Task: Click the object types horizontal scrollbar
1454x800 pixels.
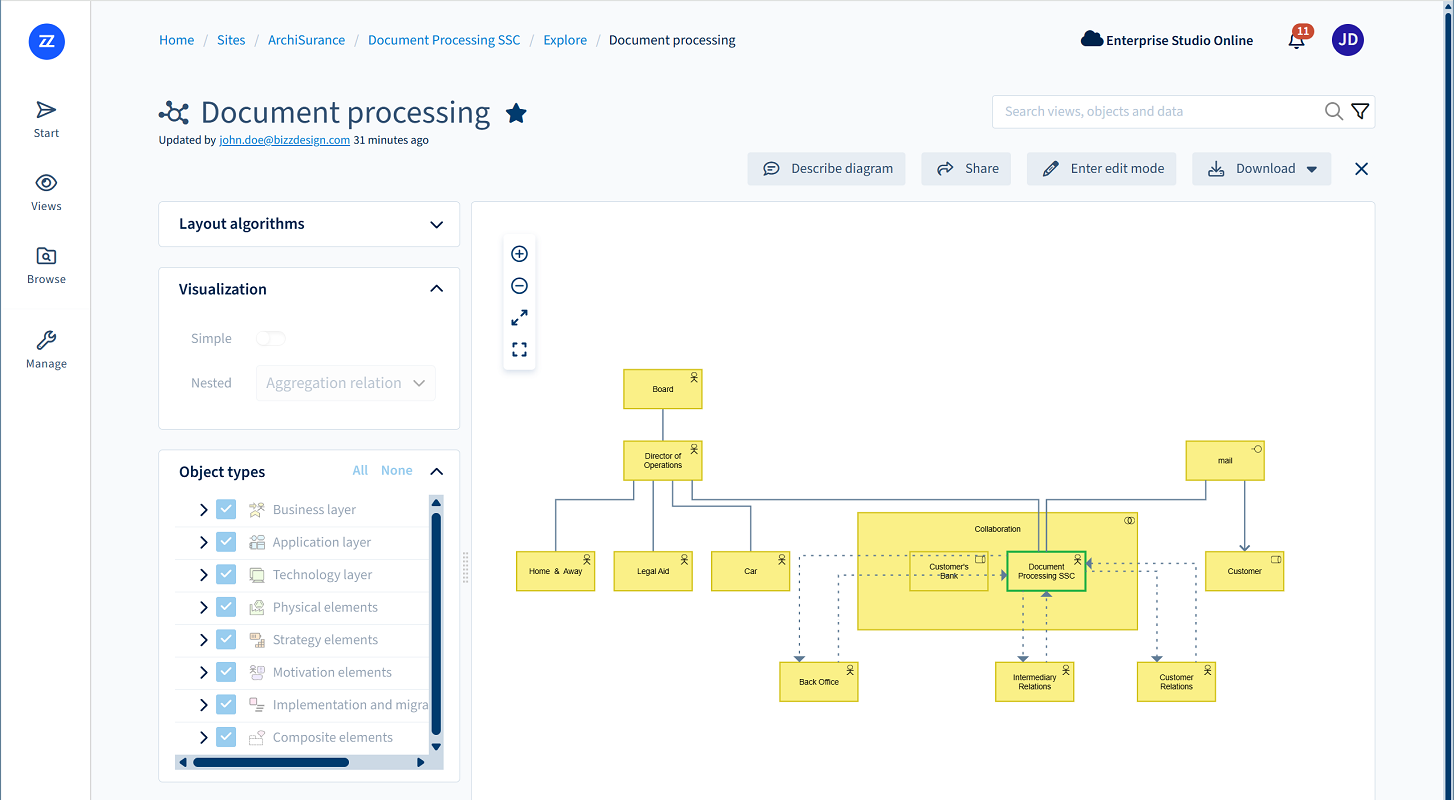Action: [x=271, y=762]
